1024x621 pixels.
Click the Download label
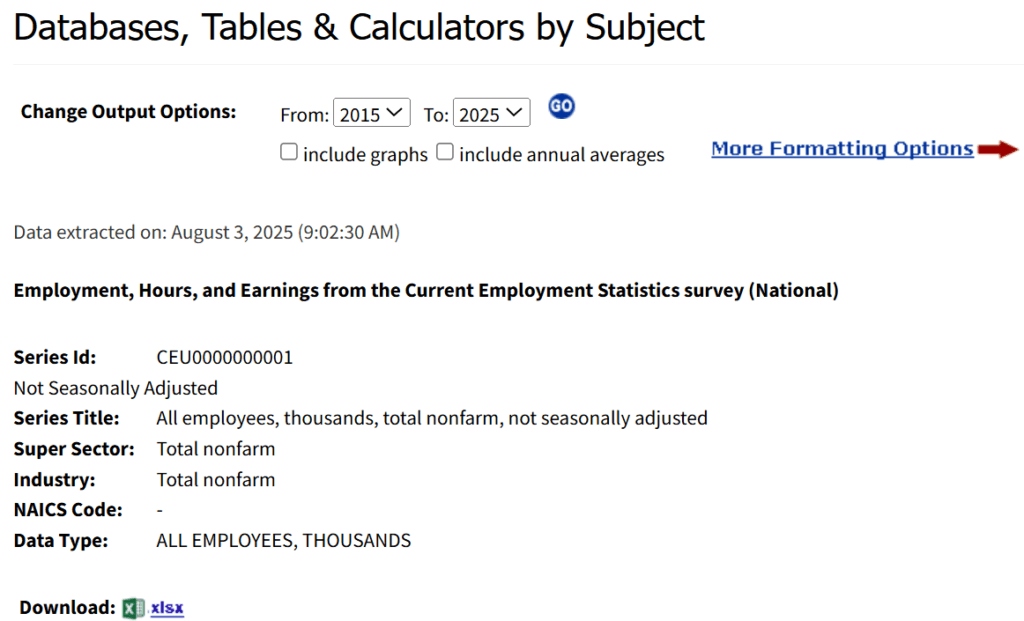point(67,607)
